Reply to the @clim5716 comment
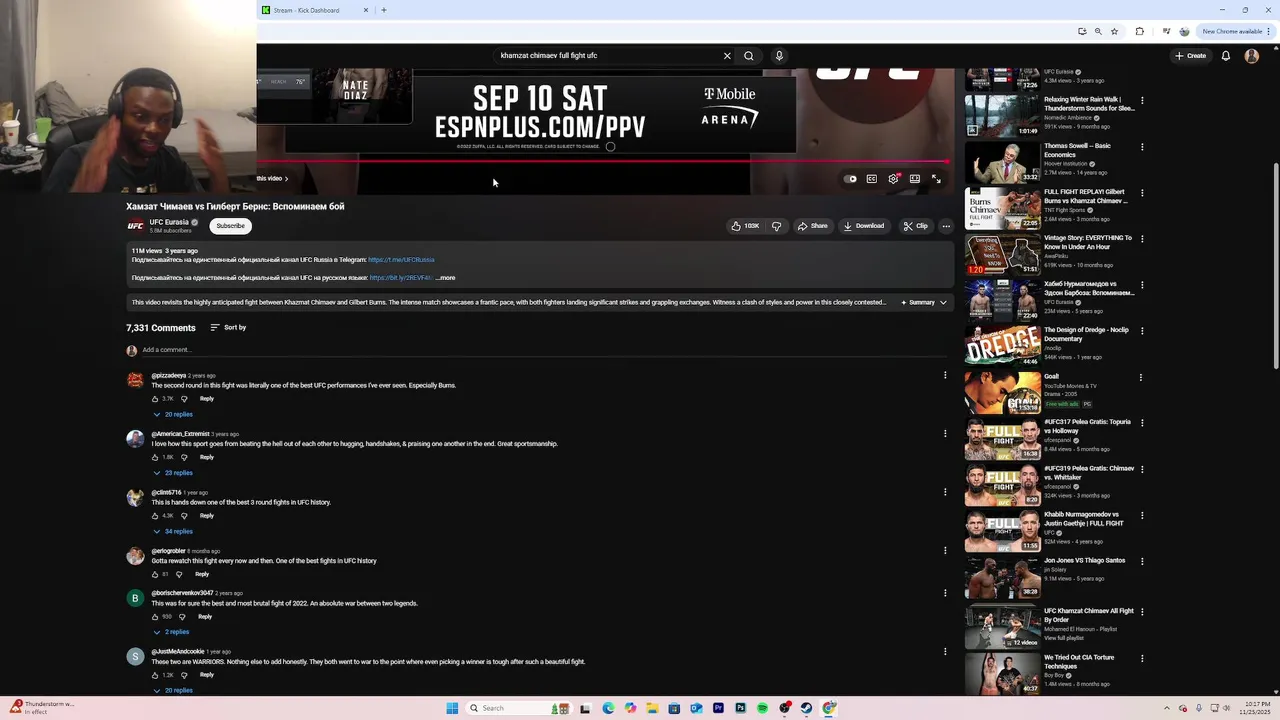 click(206, 516)
